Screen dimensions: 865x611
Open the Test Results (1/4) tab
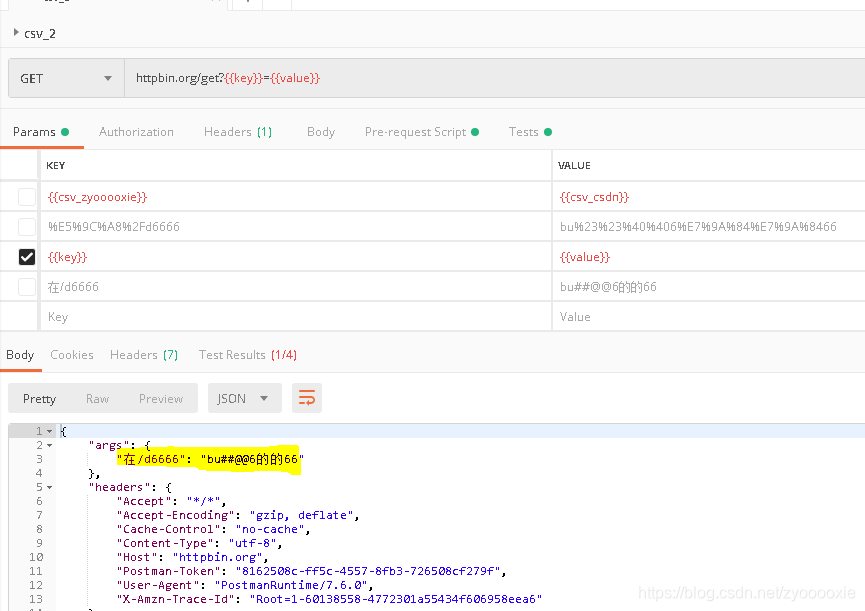[x=248, y=355]
